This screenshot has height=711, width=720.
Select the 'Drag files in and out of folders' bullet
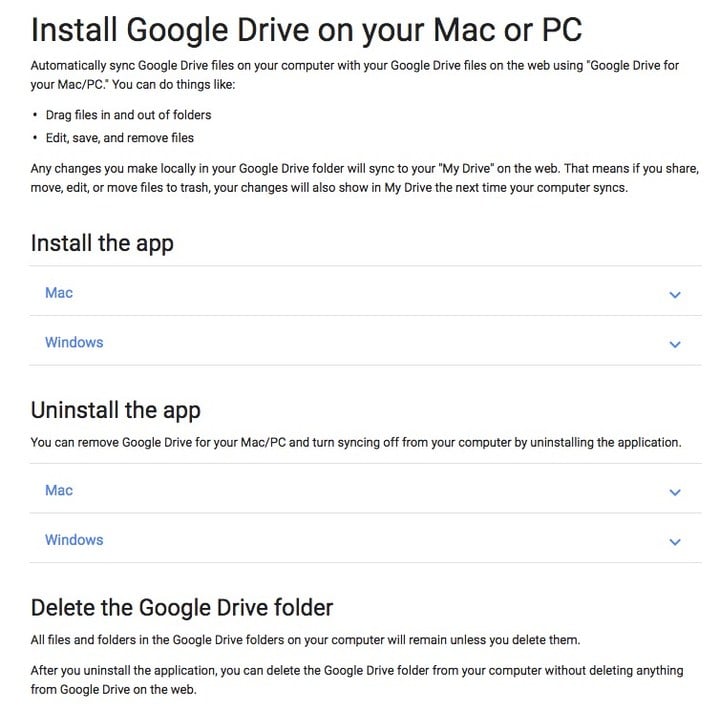click(128, 115)
